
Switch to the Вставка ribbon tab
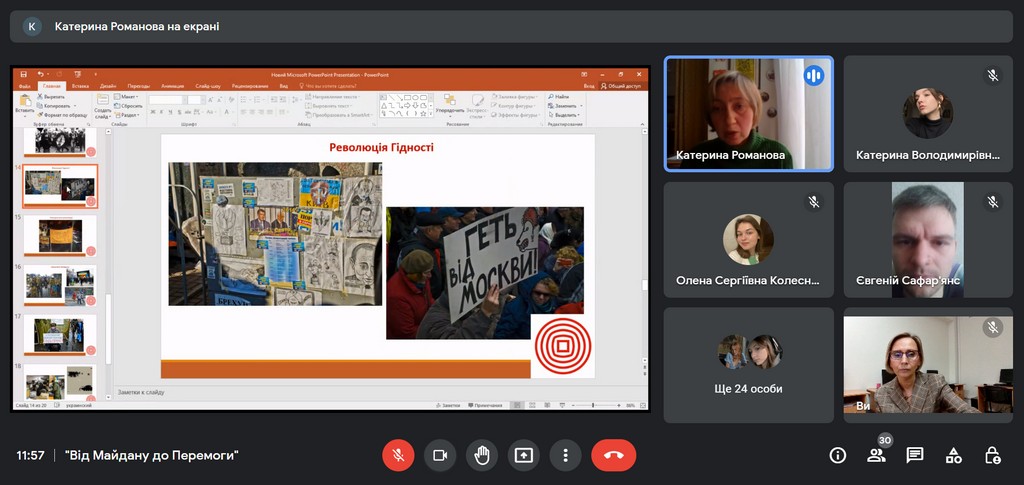tap(80, 86)
